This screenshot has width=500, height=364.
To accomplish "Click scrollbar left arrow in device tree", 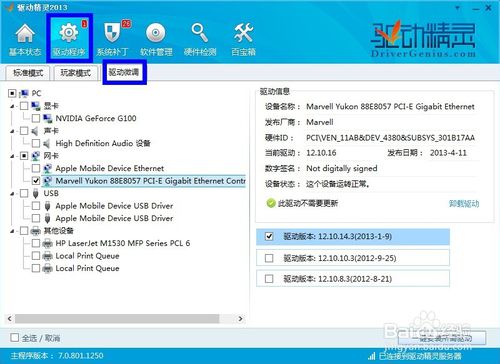I will (x=10, y=319).
